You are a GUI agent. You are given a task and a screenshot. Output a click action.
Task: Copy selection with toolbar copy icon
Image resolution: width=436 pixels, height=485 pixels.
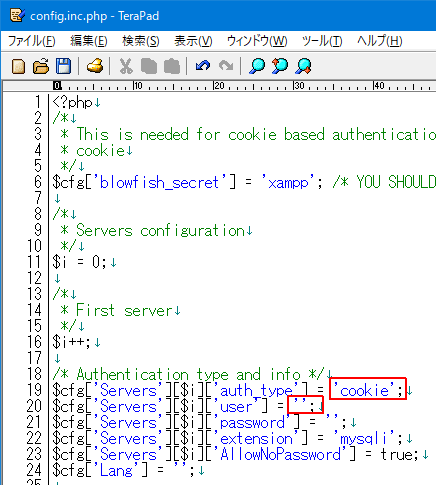coord(149,66)
